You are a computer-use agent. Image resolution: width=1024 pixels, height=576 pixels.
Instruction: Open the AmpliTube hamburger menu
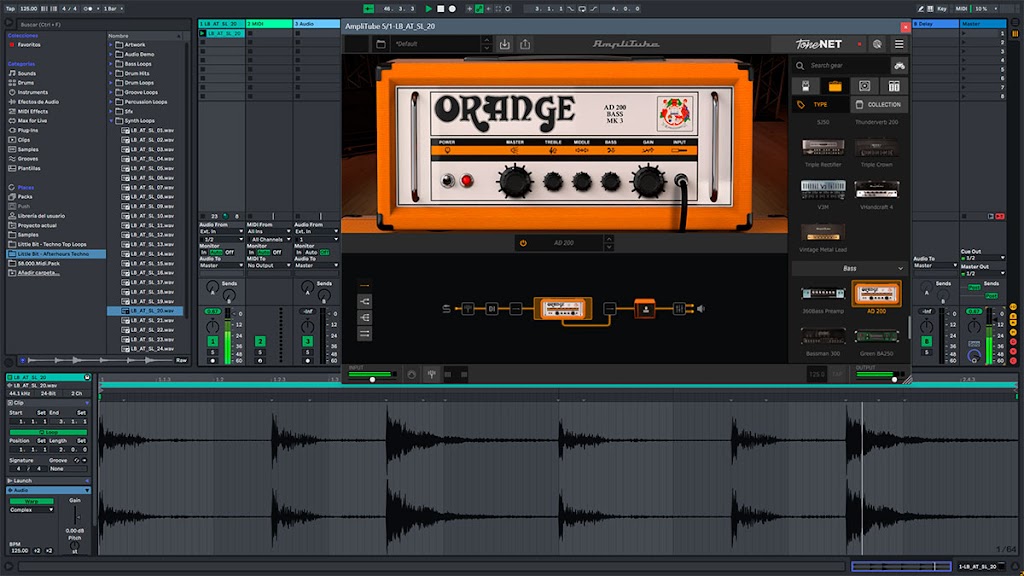(x=899, y=44)
